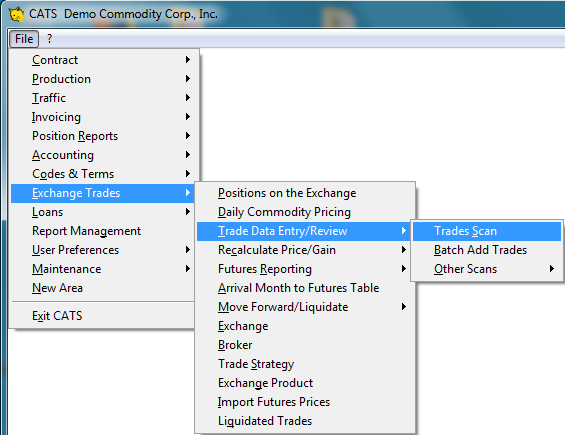This screenshot has height=435, width=565.
Task: Choose Report Management from File menu
Action: point(103,231)
